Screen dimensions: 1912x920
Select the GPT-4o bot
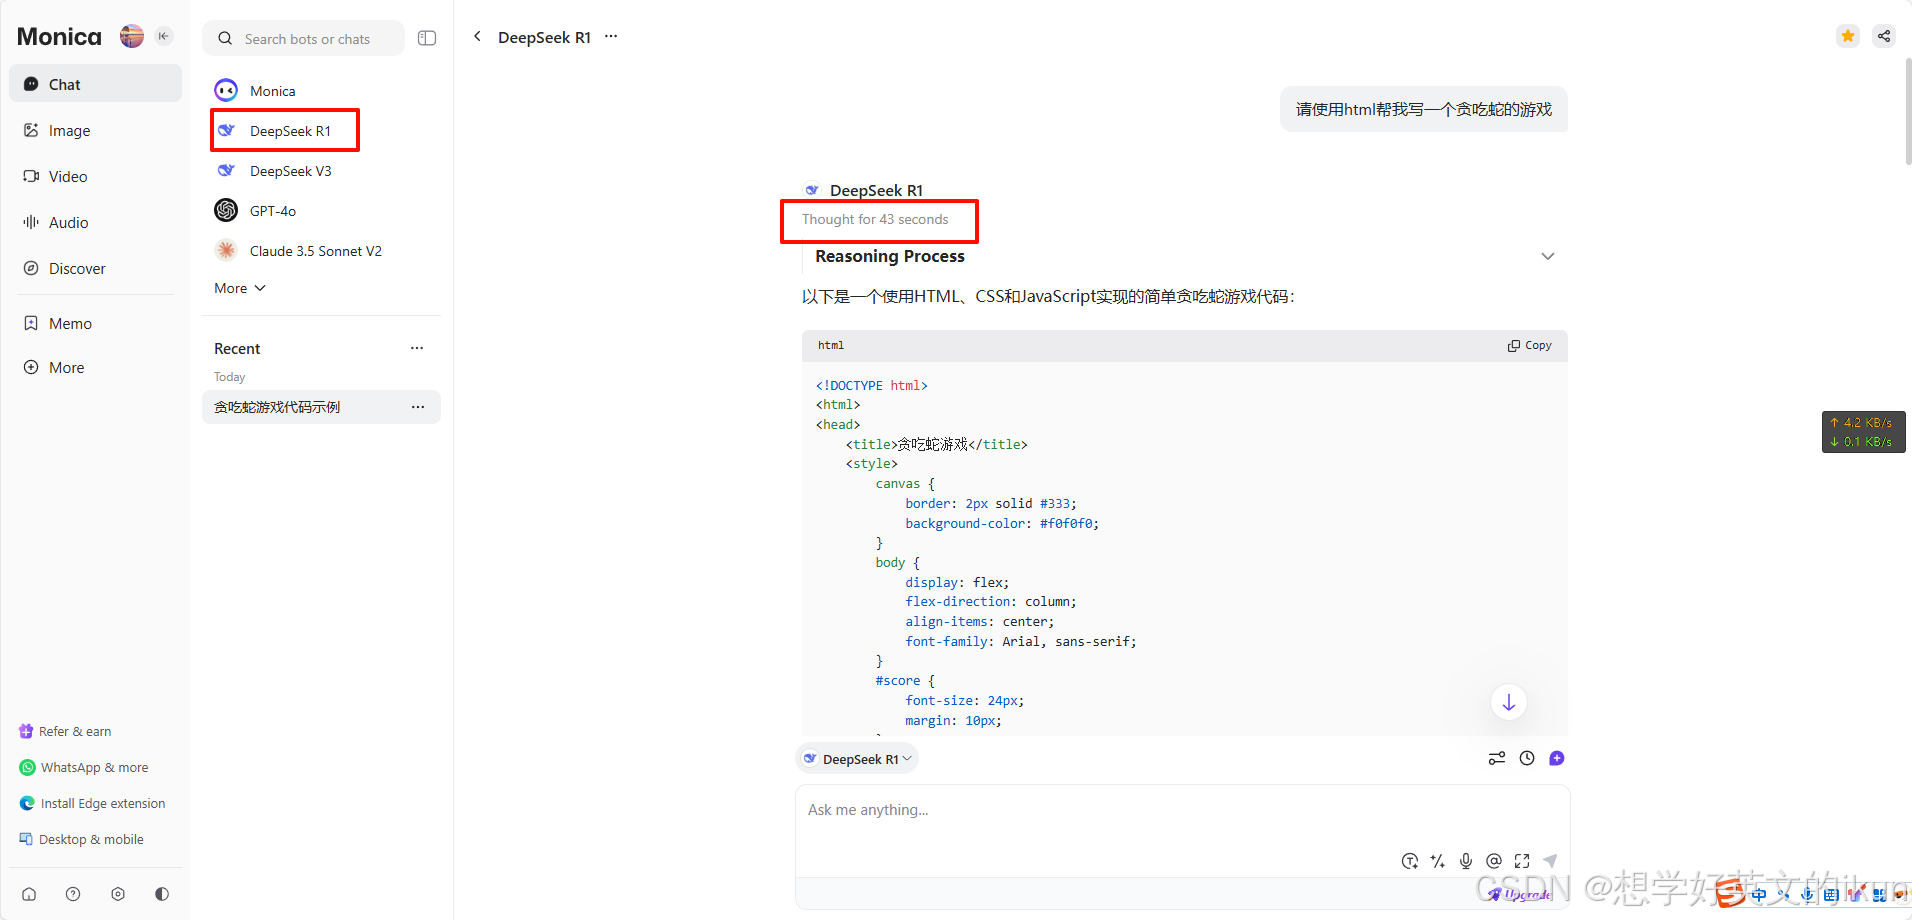click(321, 211)
